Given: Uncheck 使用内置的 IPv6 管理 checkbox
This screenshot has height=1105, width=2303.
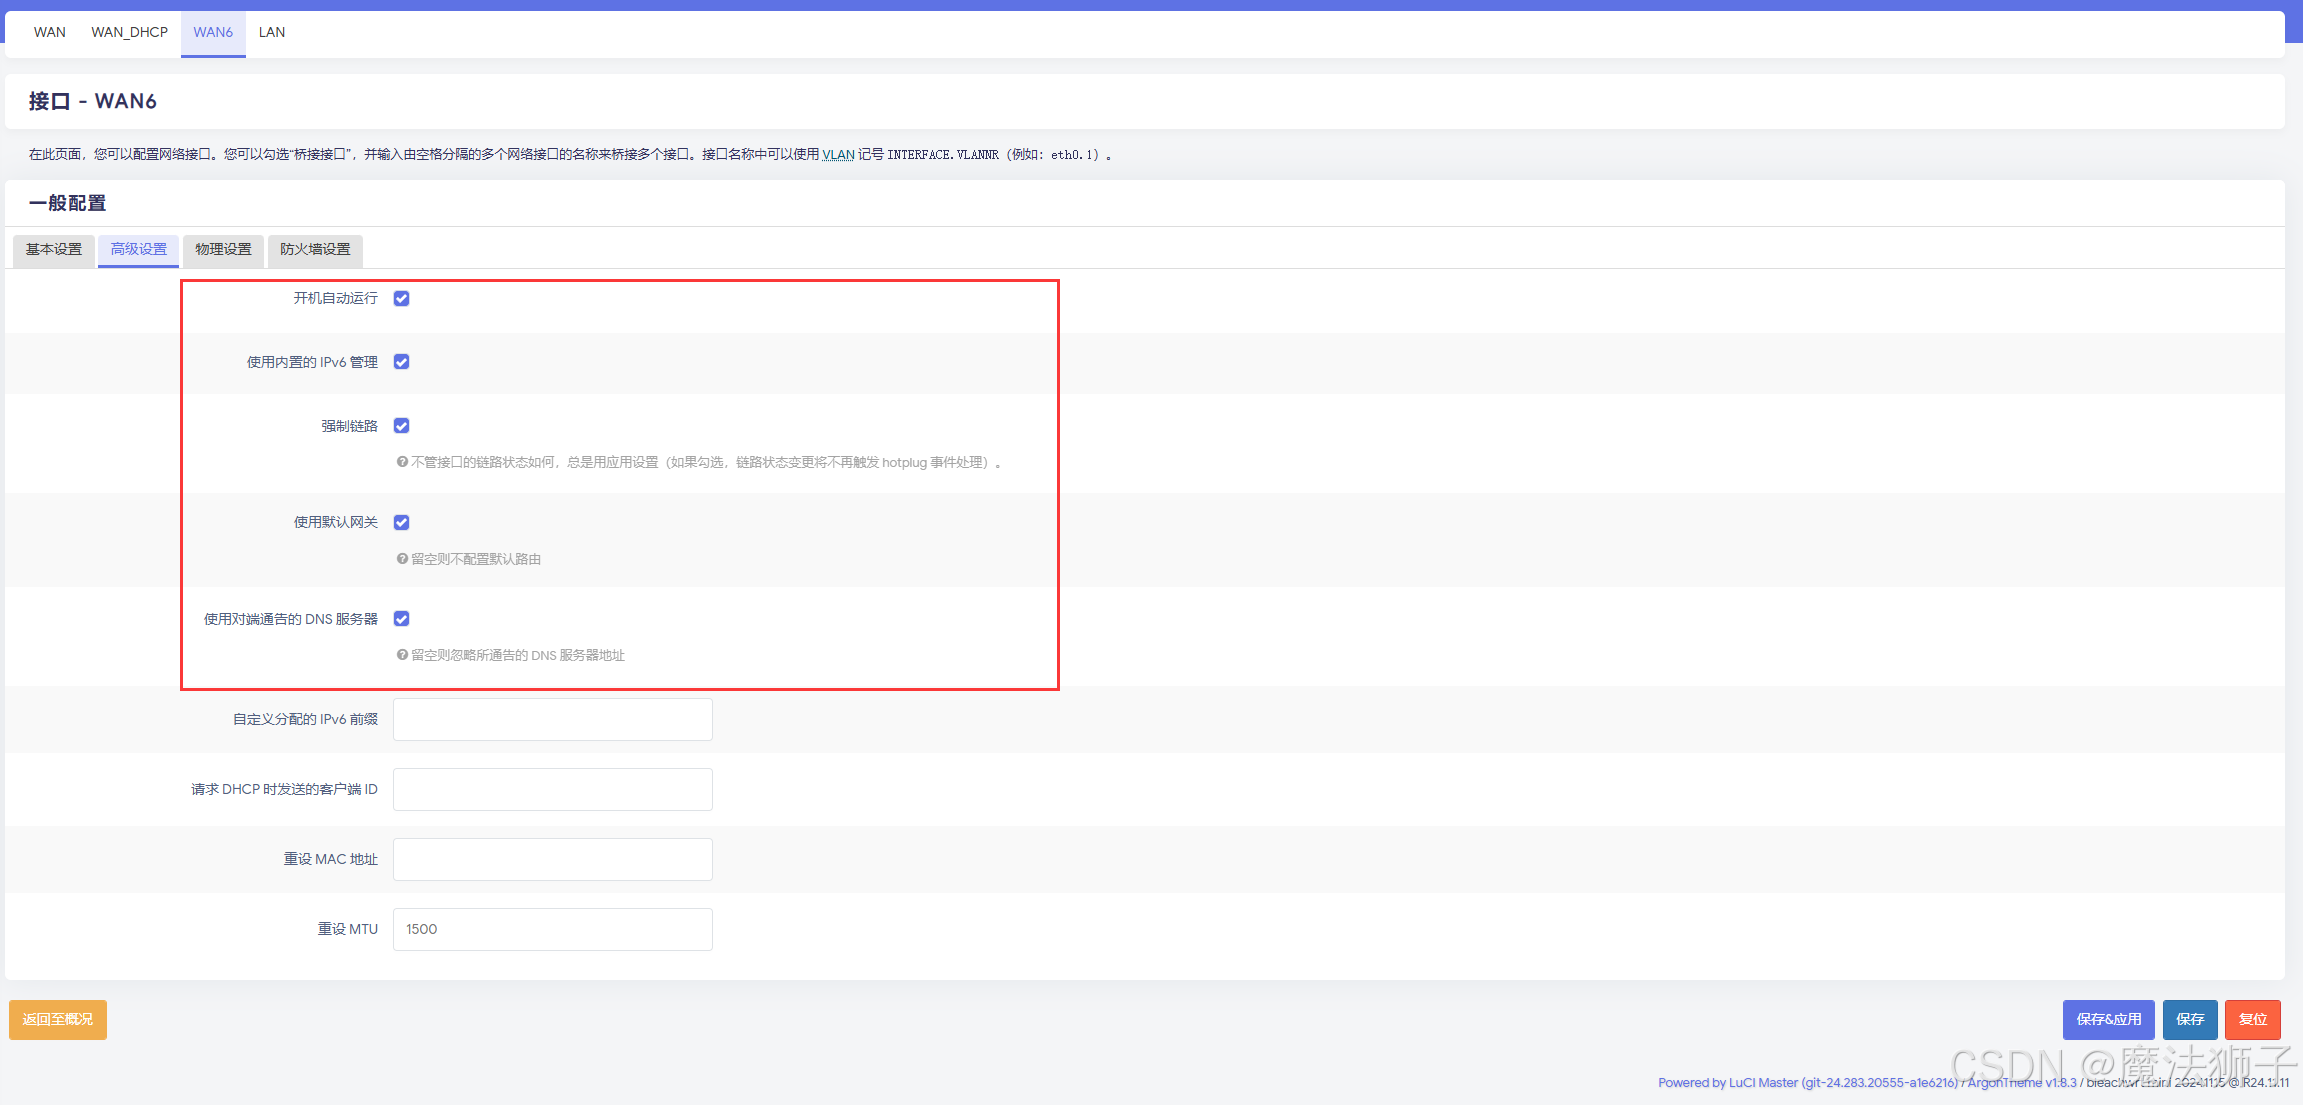Looking at the screenshot, I should tap(401, 362).
